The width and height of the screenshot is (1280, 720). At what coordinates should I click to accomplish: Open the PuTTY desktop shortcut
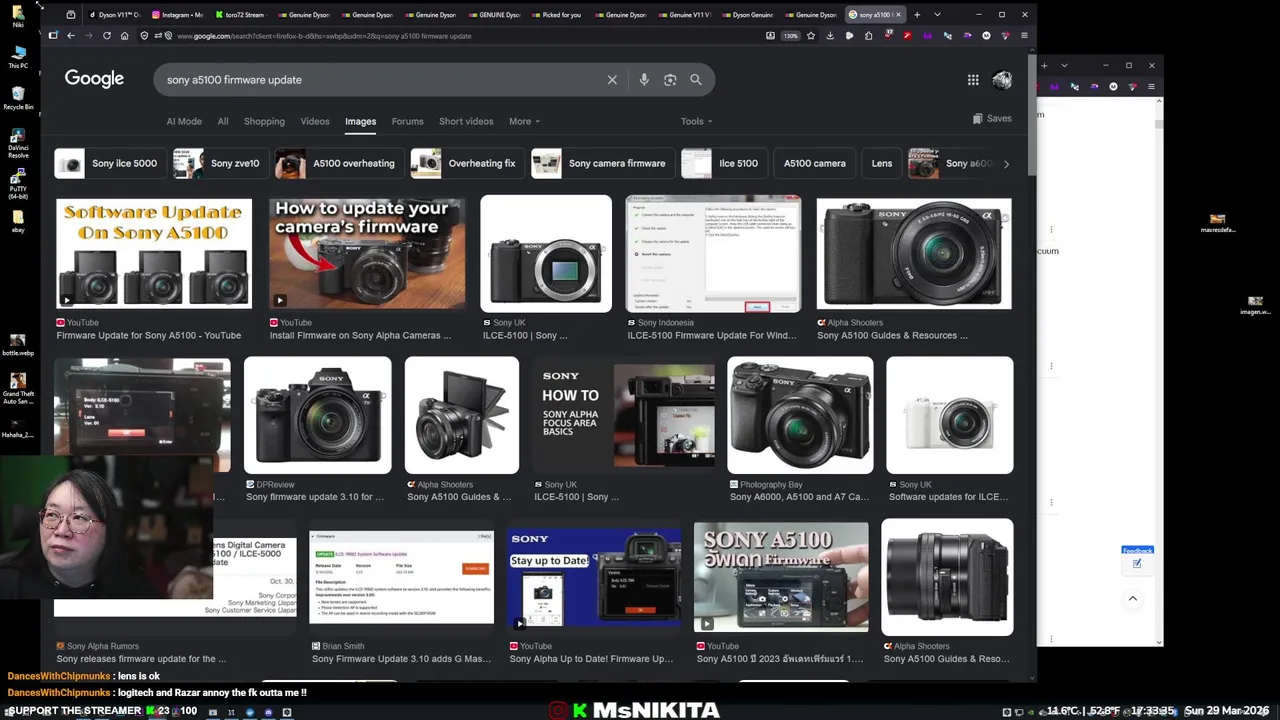point(18,184)
